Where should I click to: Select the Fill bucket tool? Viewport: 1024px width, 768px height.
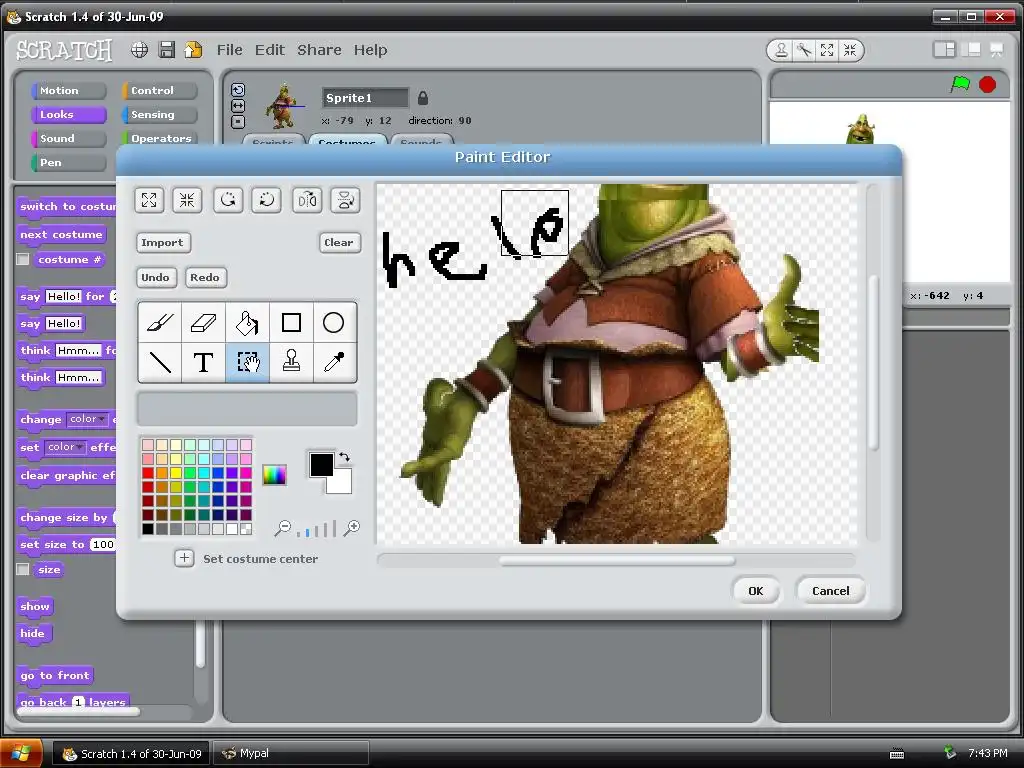point(247,323)
